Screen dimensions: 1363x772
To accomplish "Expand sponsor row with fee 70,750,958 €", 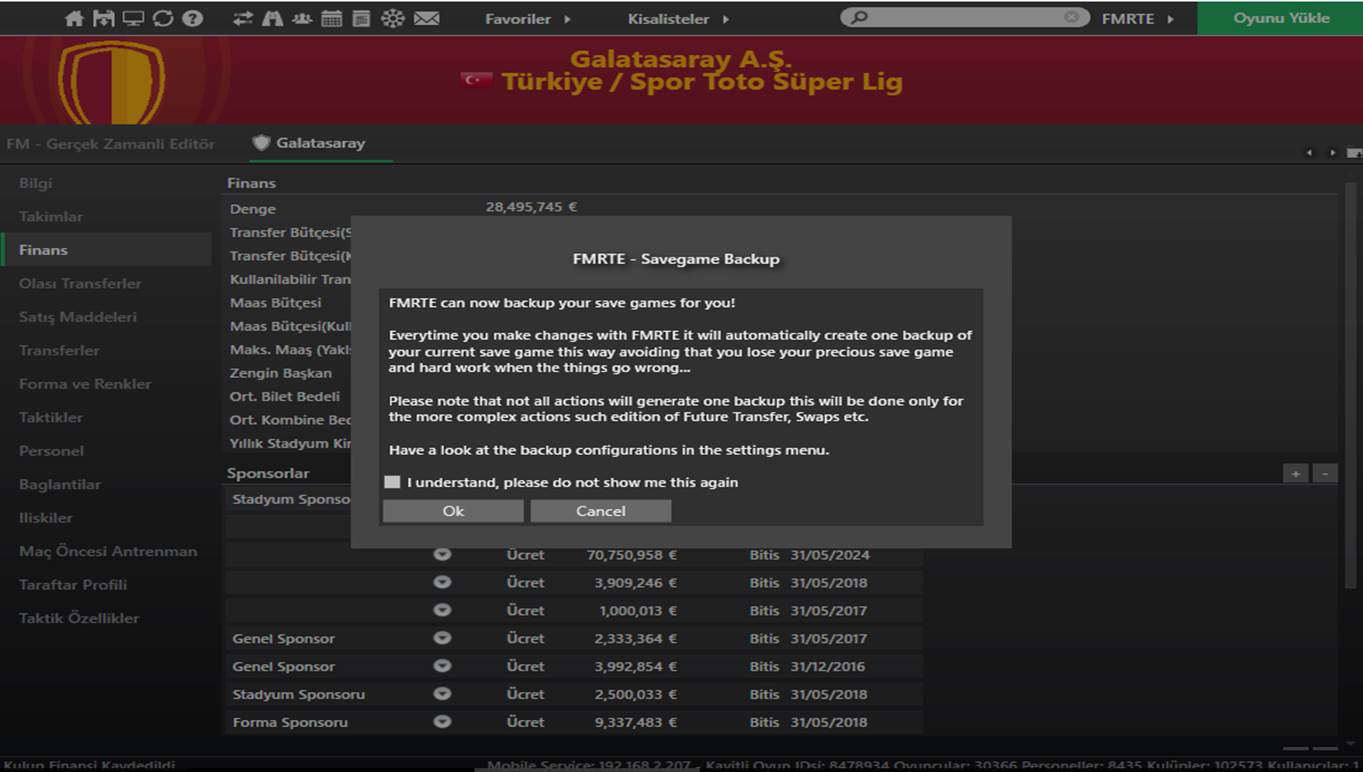I will 442,554.
